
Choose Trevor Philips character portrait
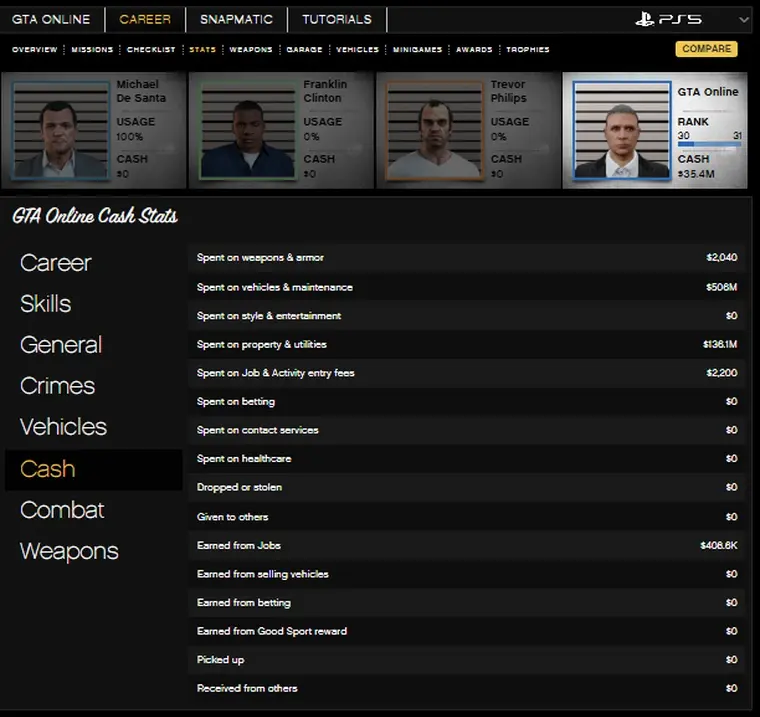tap(433, 130)
